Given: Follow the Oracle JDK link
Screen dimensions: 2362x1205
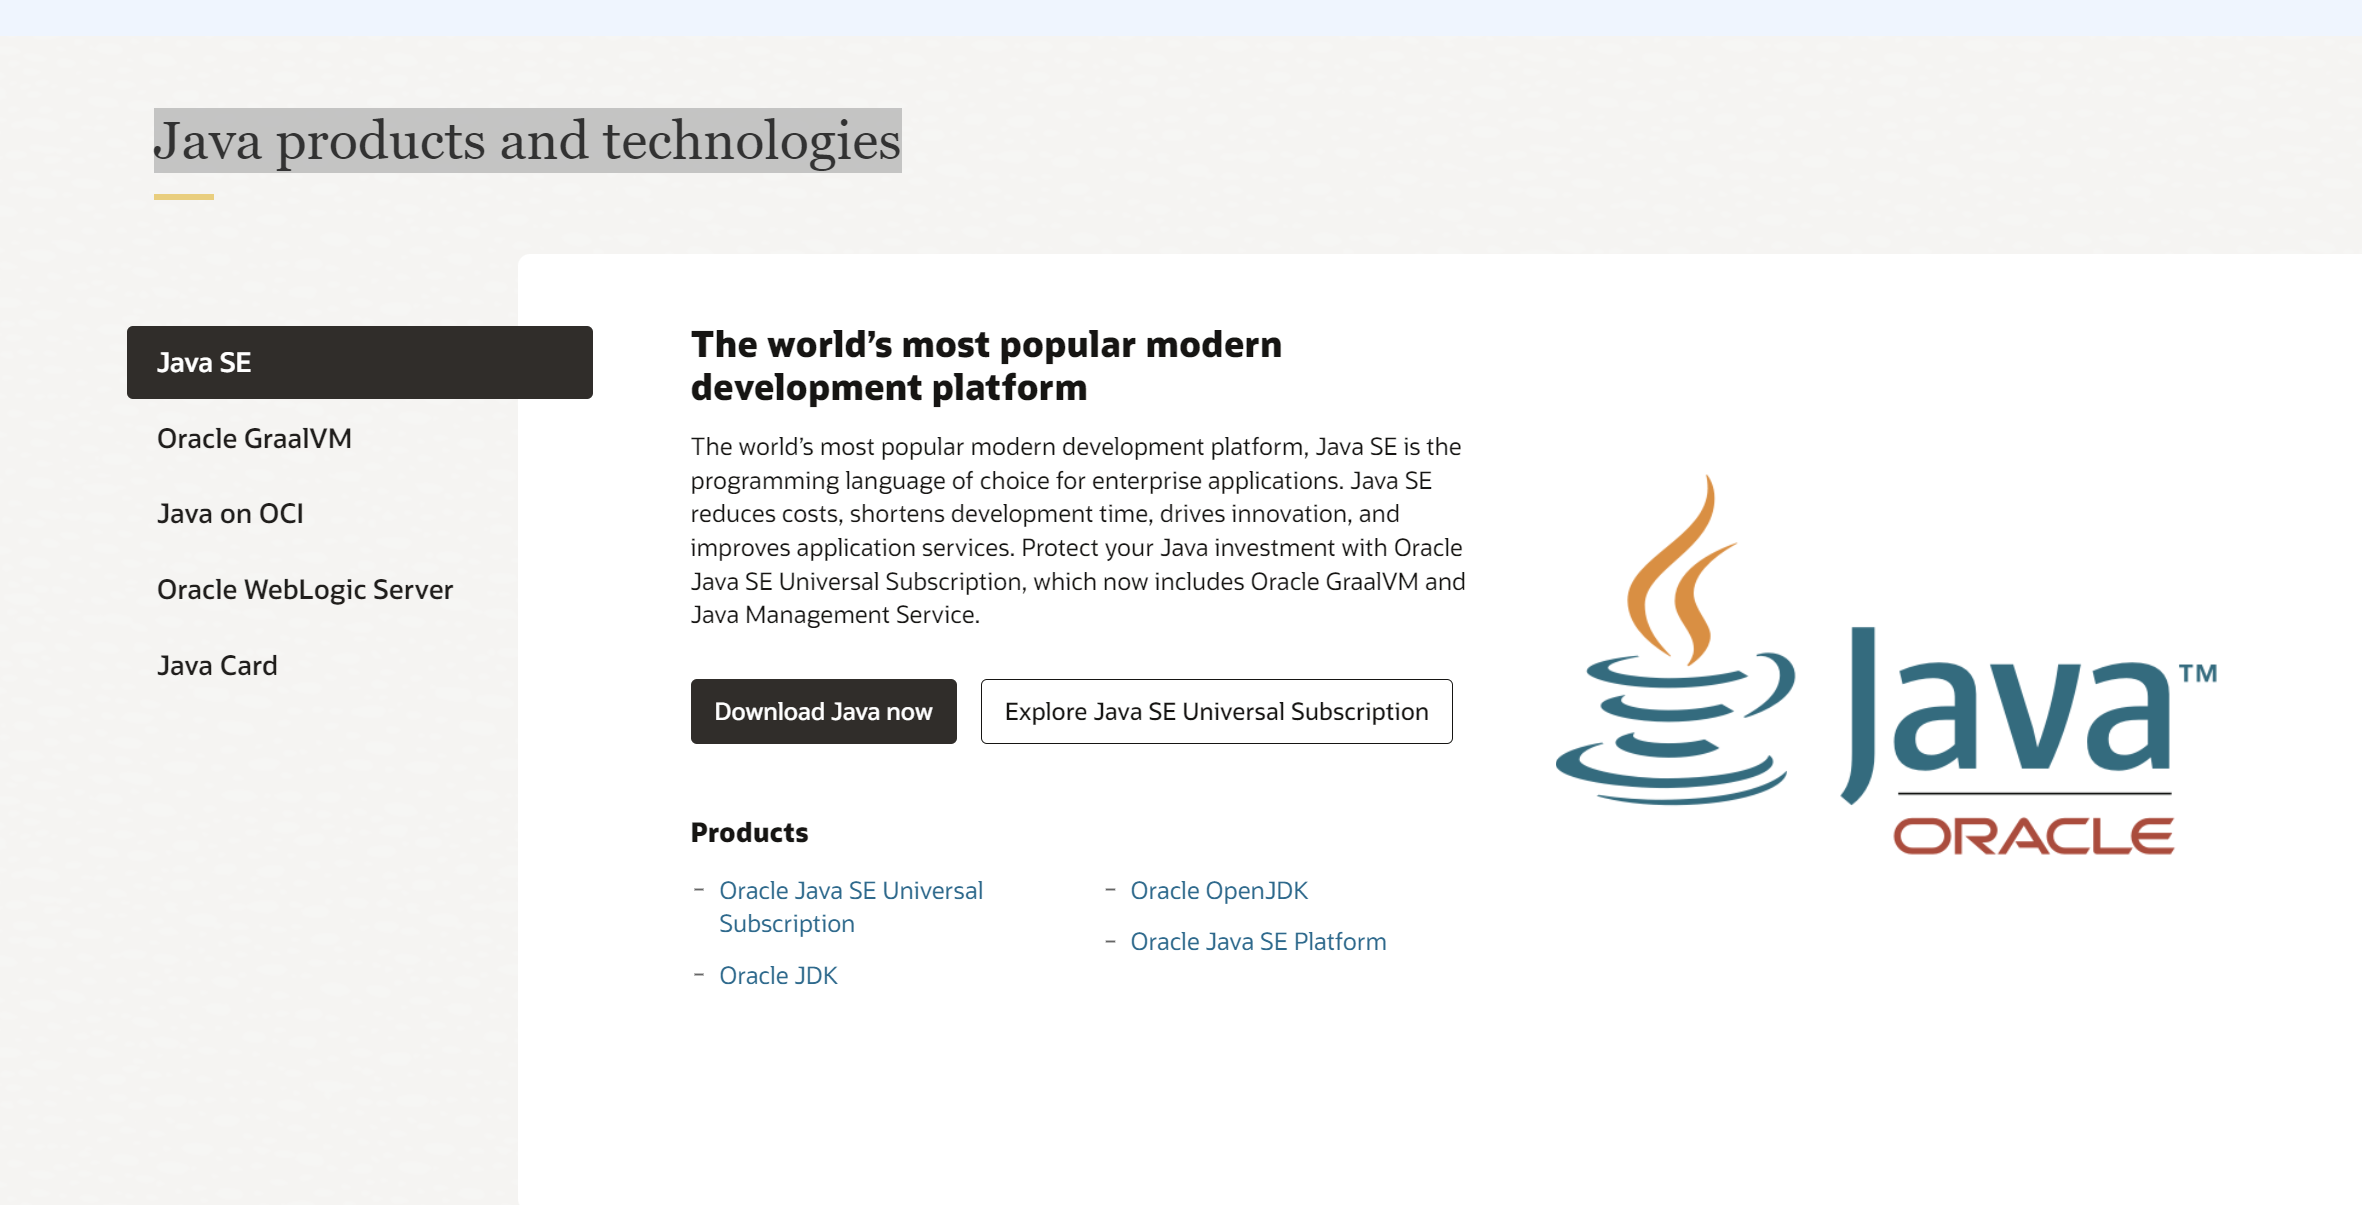Looking at the screenshot, I should tap(778, 975).
